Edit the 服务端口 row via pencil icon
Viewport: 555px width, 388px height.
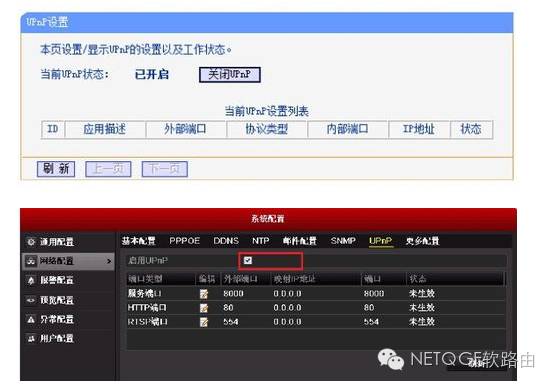pyautogui.click(x=204, y=293)
